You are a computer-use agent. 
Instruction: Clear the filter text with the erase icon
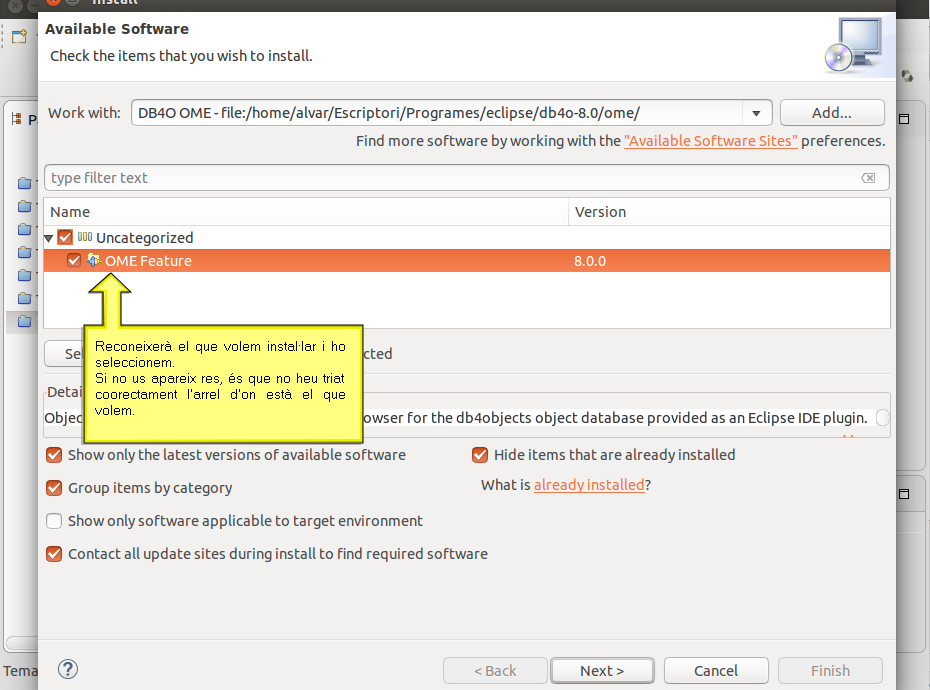click(x=868, y=178)
